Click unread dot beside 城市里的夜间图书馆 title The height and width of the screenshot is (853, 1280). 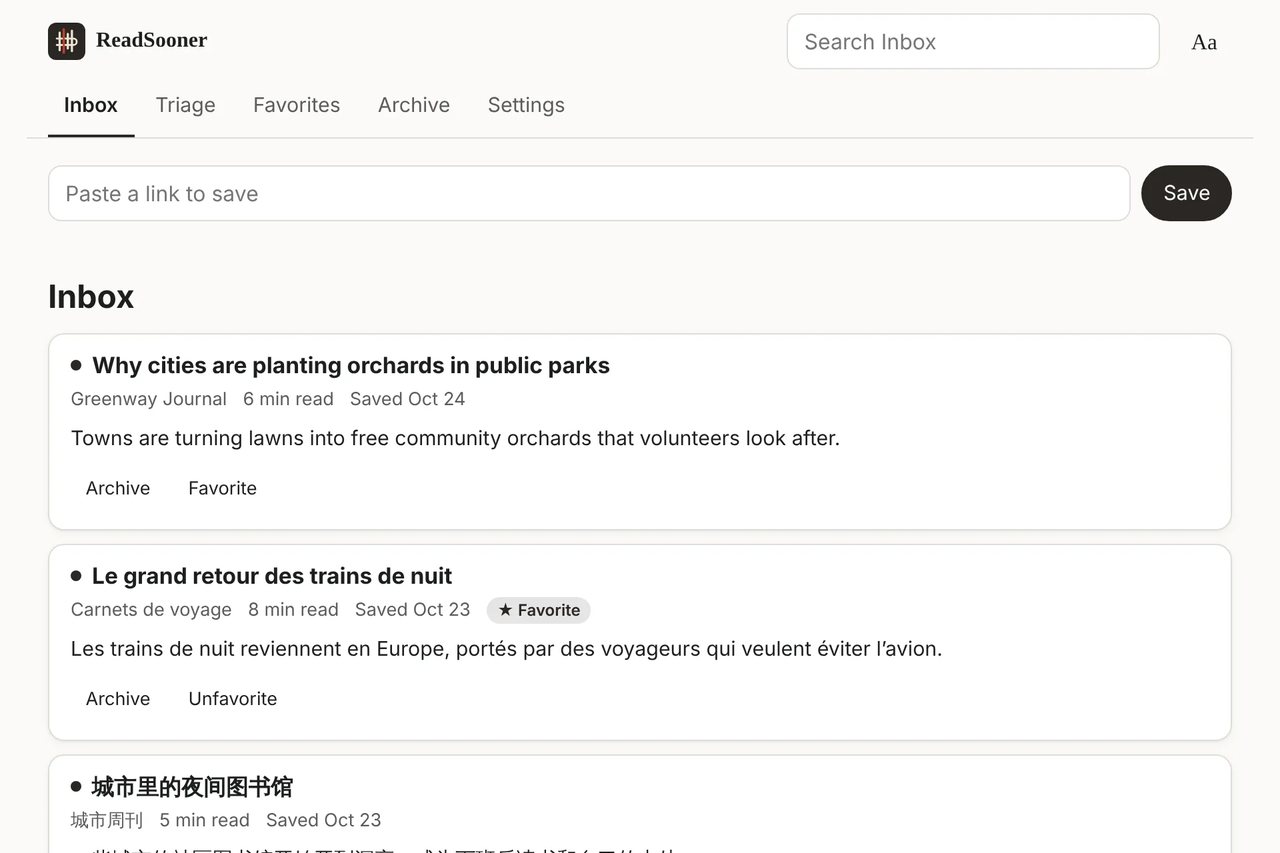pyautogui.click(x=76, y=787)
